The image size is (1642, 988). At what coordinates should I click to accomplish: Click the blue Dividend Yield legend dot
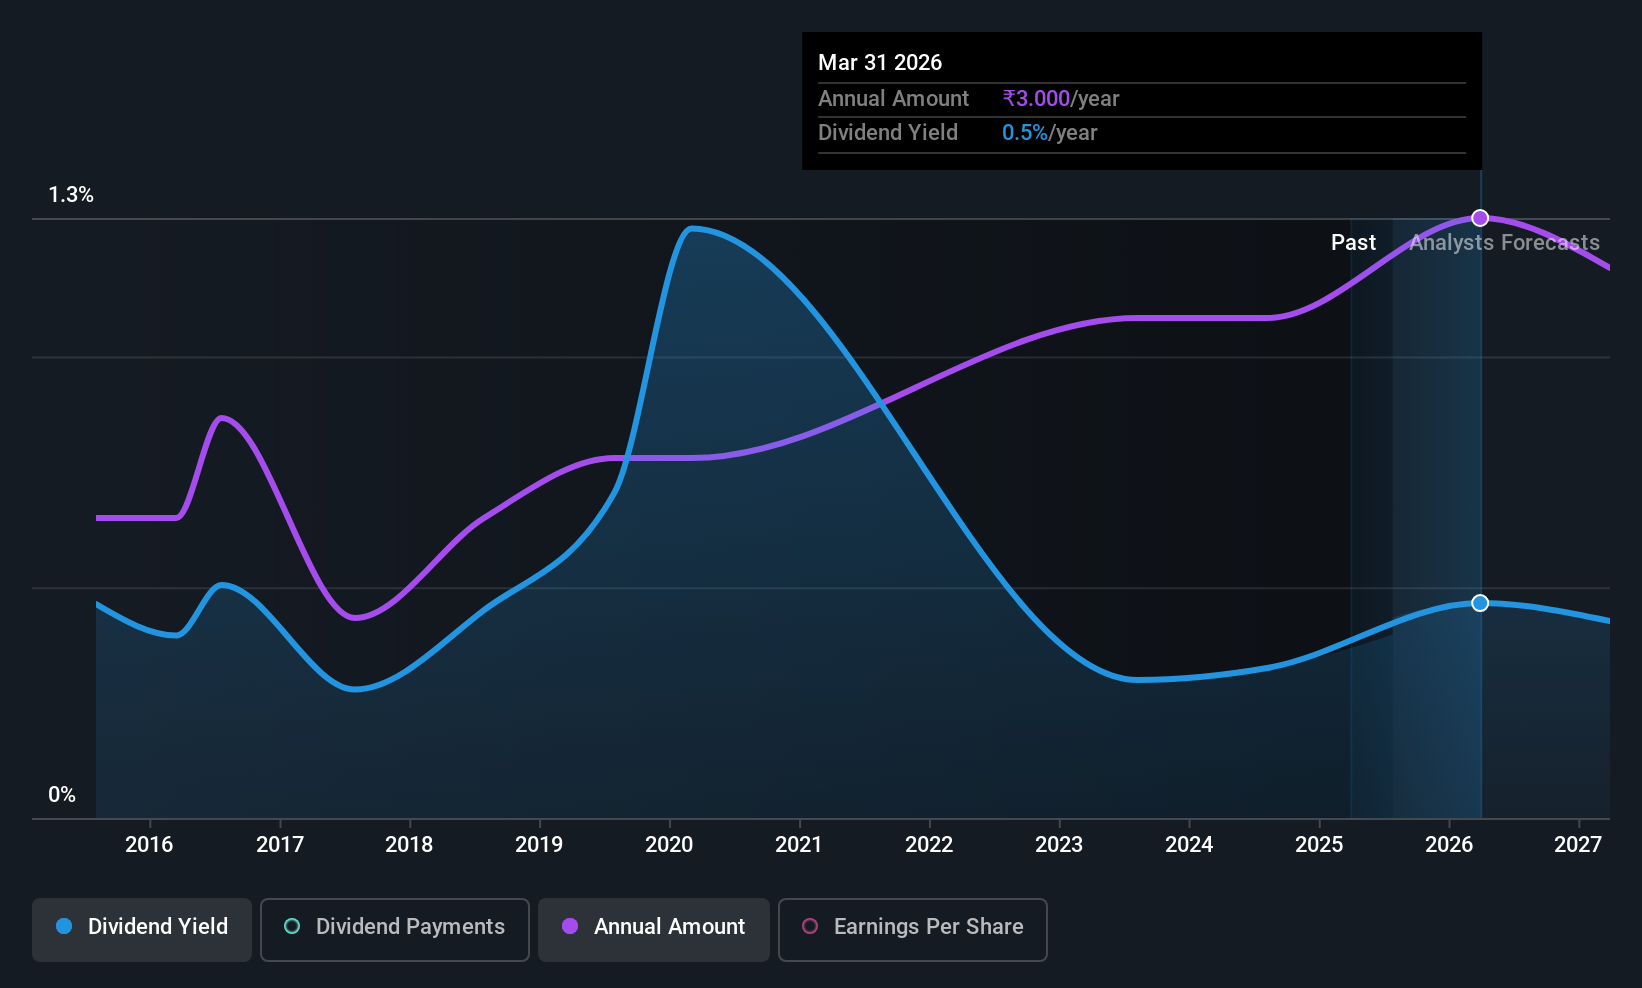64,926
